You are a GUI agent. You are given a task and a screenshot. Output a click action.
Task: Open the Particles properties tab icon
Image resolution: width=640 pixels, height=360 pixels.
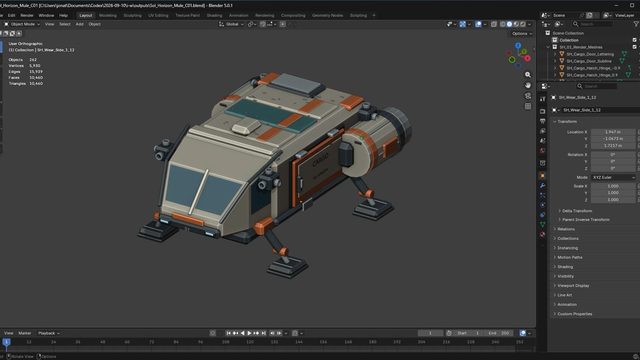click(542, 196)
